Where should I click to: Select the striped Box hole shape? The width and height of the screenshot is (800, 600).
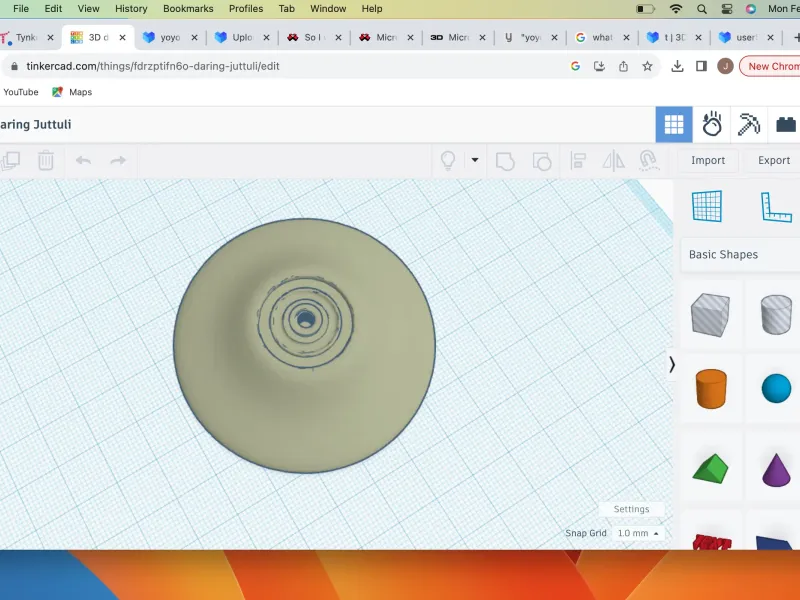(710, 315)
